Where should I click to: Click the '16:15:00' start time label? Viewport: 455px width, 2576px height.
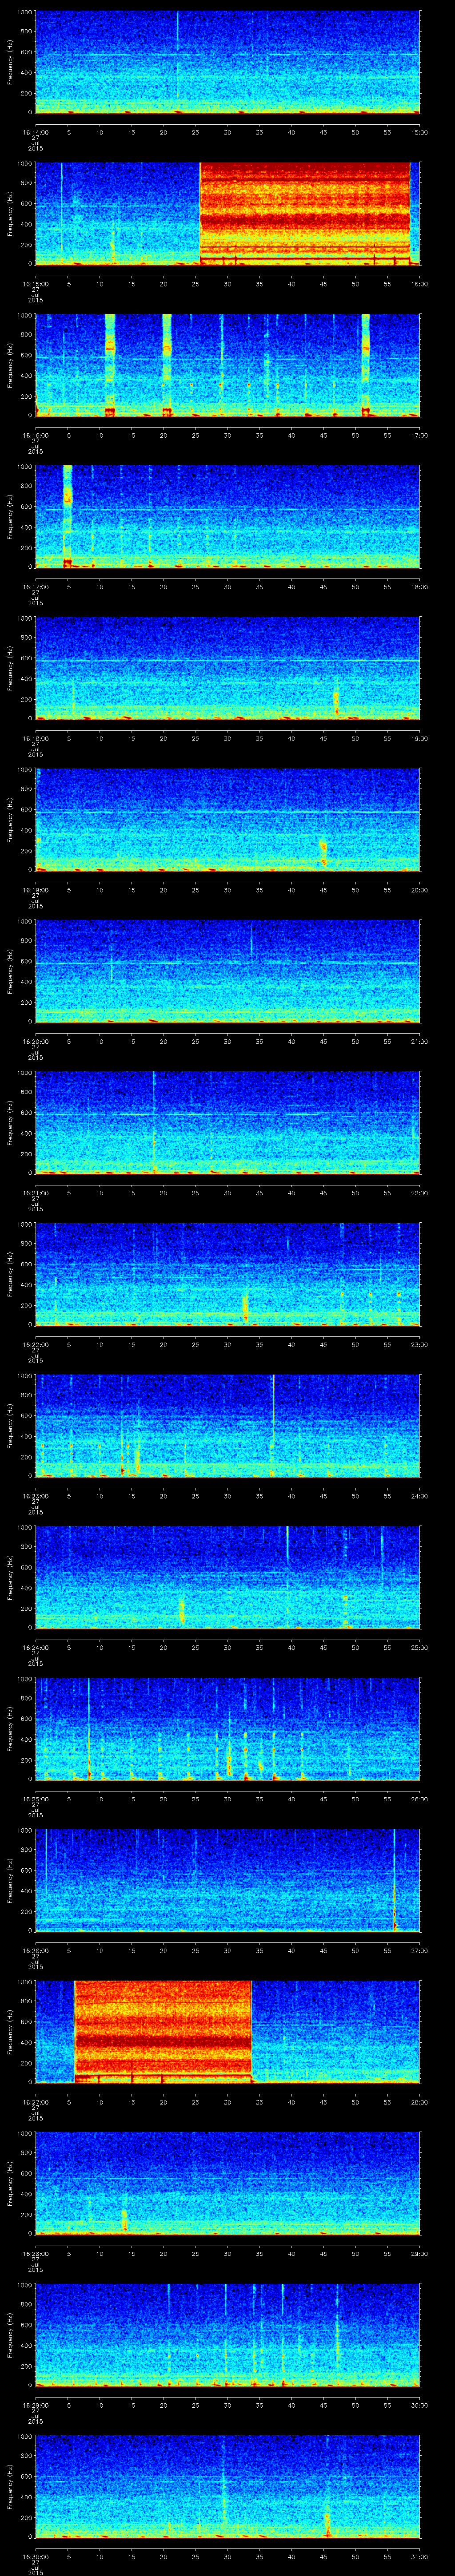click(x=35, y=284)
